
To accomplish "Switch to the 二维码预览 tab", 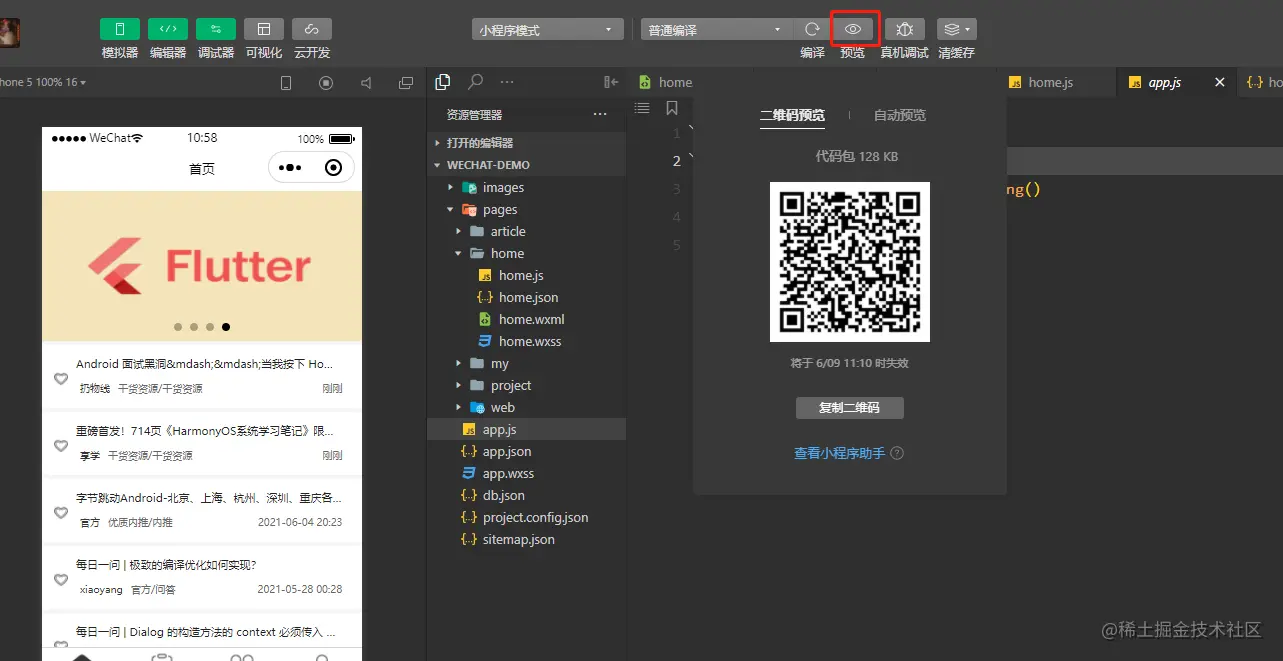I will [792, 115].
